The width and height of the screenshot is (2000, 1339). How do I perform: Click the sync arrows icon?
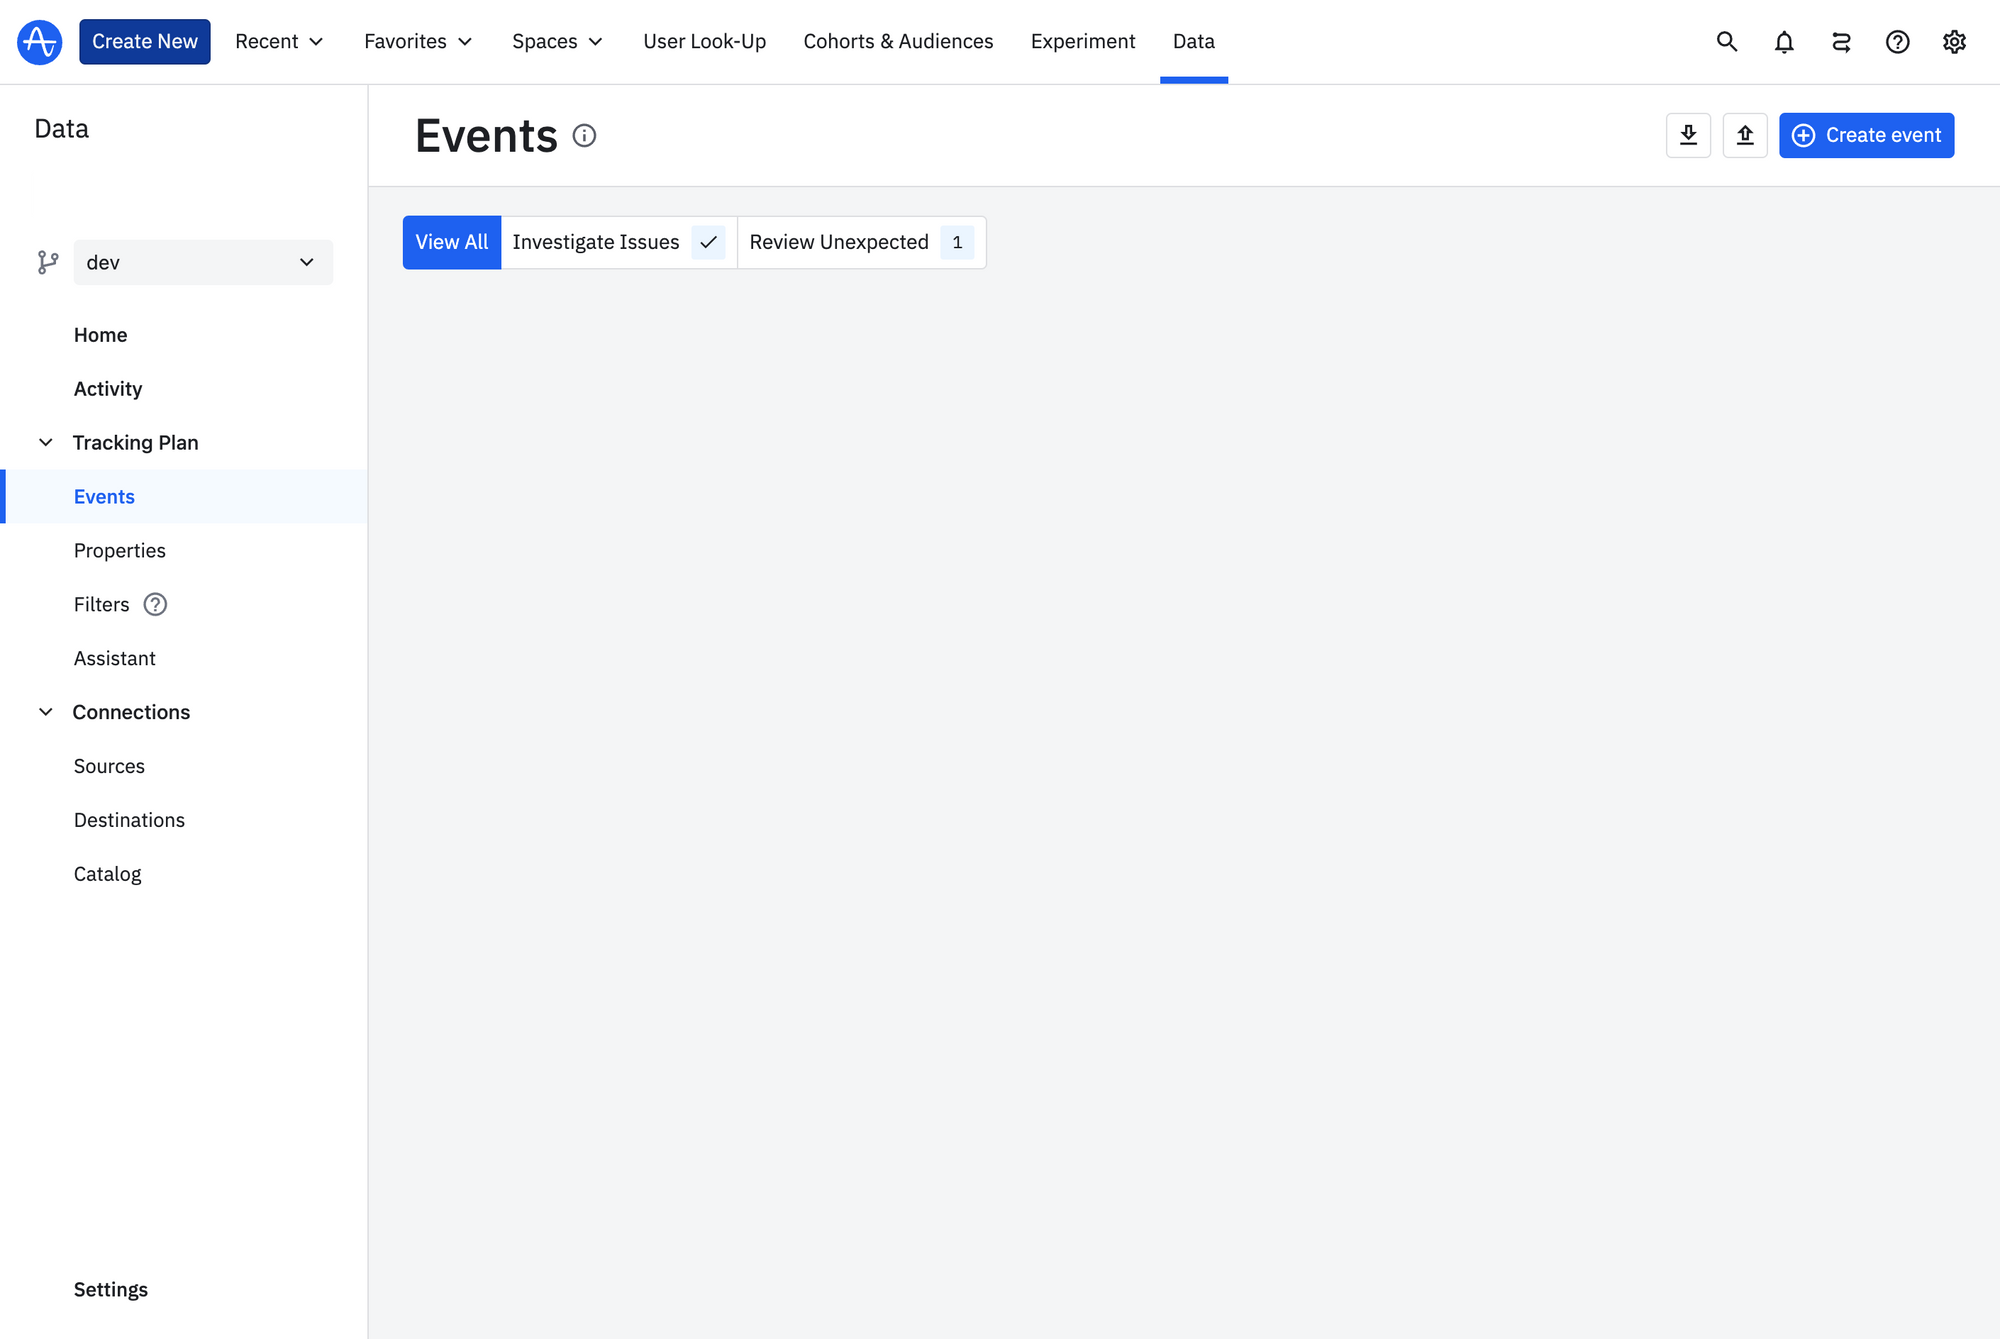pos(1841,42)
